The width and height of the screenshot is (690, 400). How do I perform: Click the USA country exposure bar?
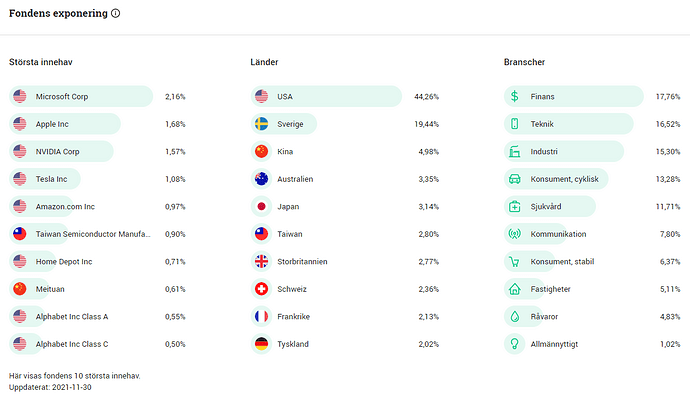point(325,97)
